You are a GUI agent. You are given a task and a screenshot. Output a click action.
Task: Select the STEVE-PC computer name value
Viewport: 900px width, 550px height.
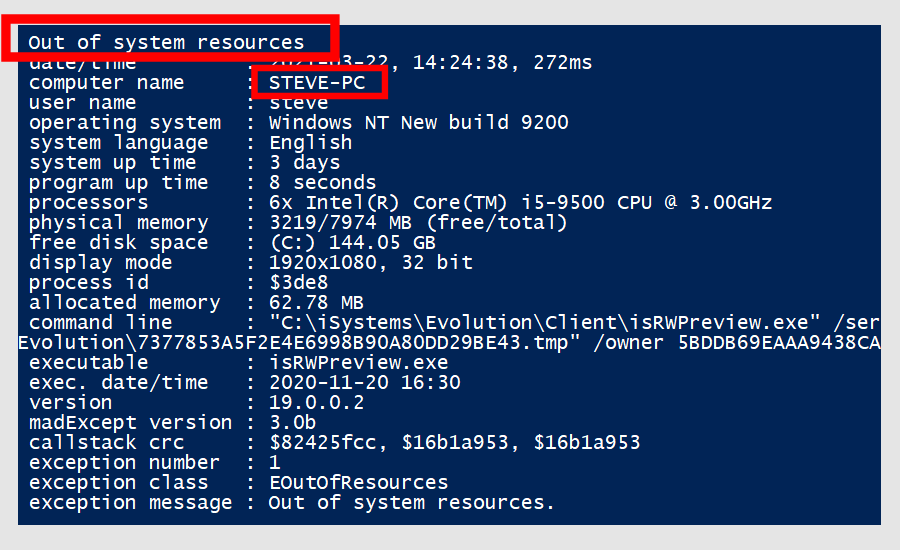coord(317,83)
